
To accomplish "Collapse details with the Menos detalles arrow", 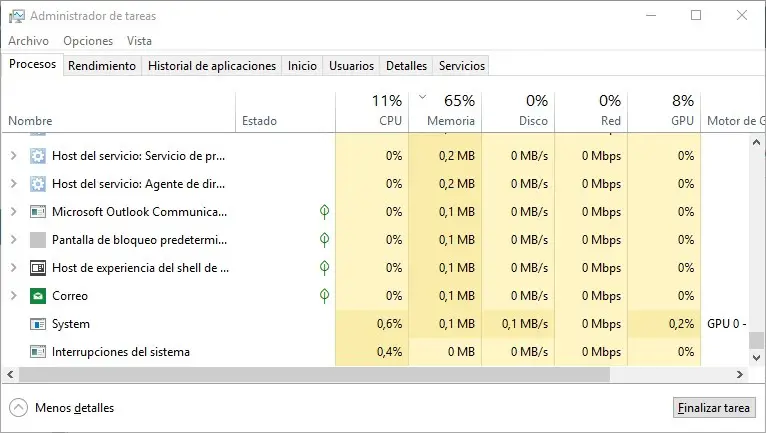I will tap(18, 408).
